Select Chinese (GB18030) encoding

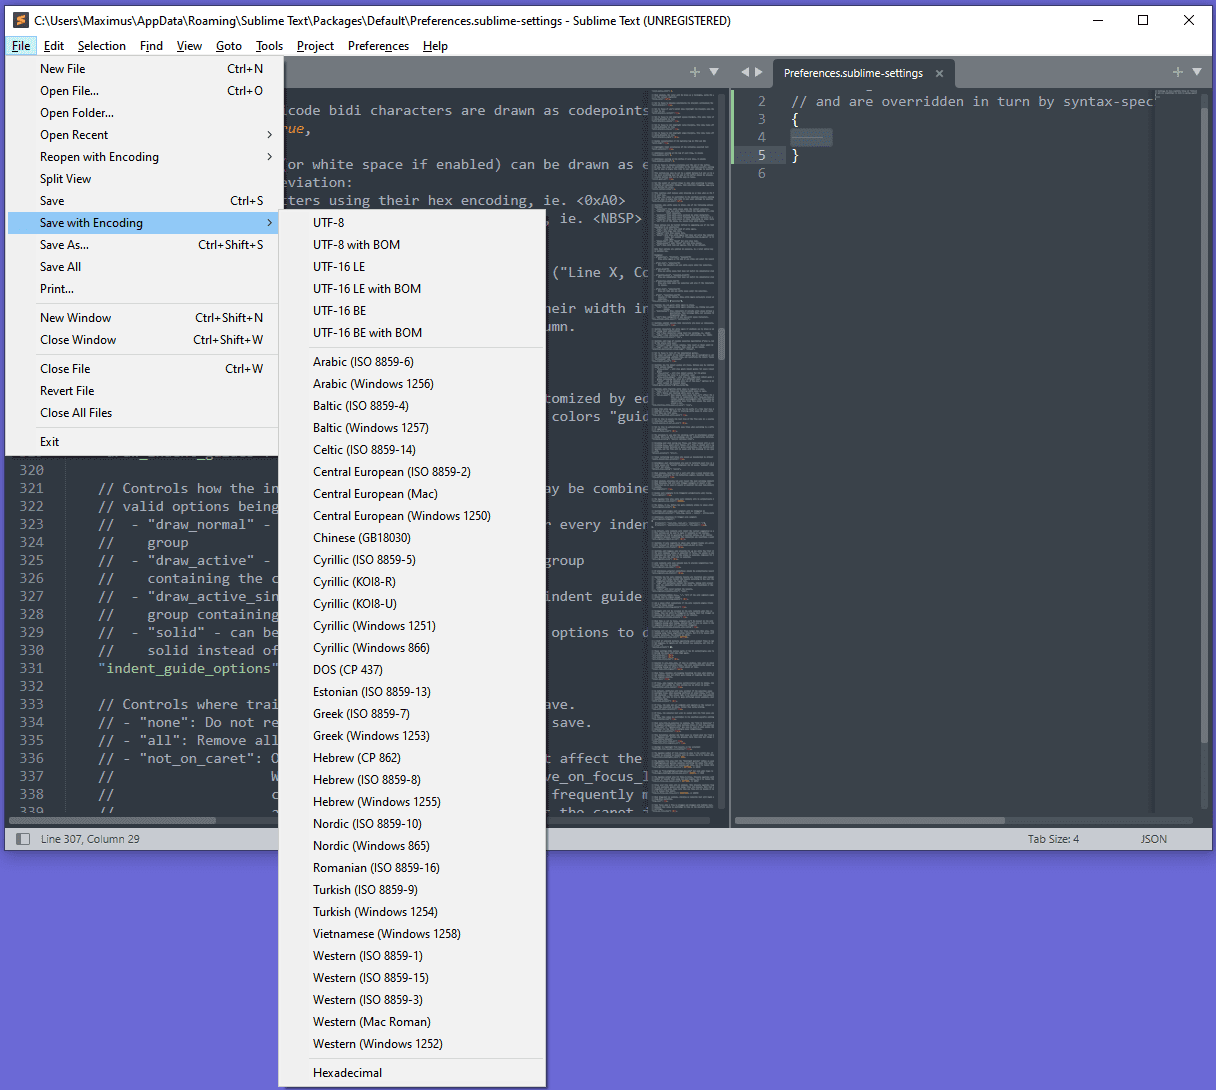pos(412,538)
